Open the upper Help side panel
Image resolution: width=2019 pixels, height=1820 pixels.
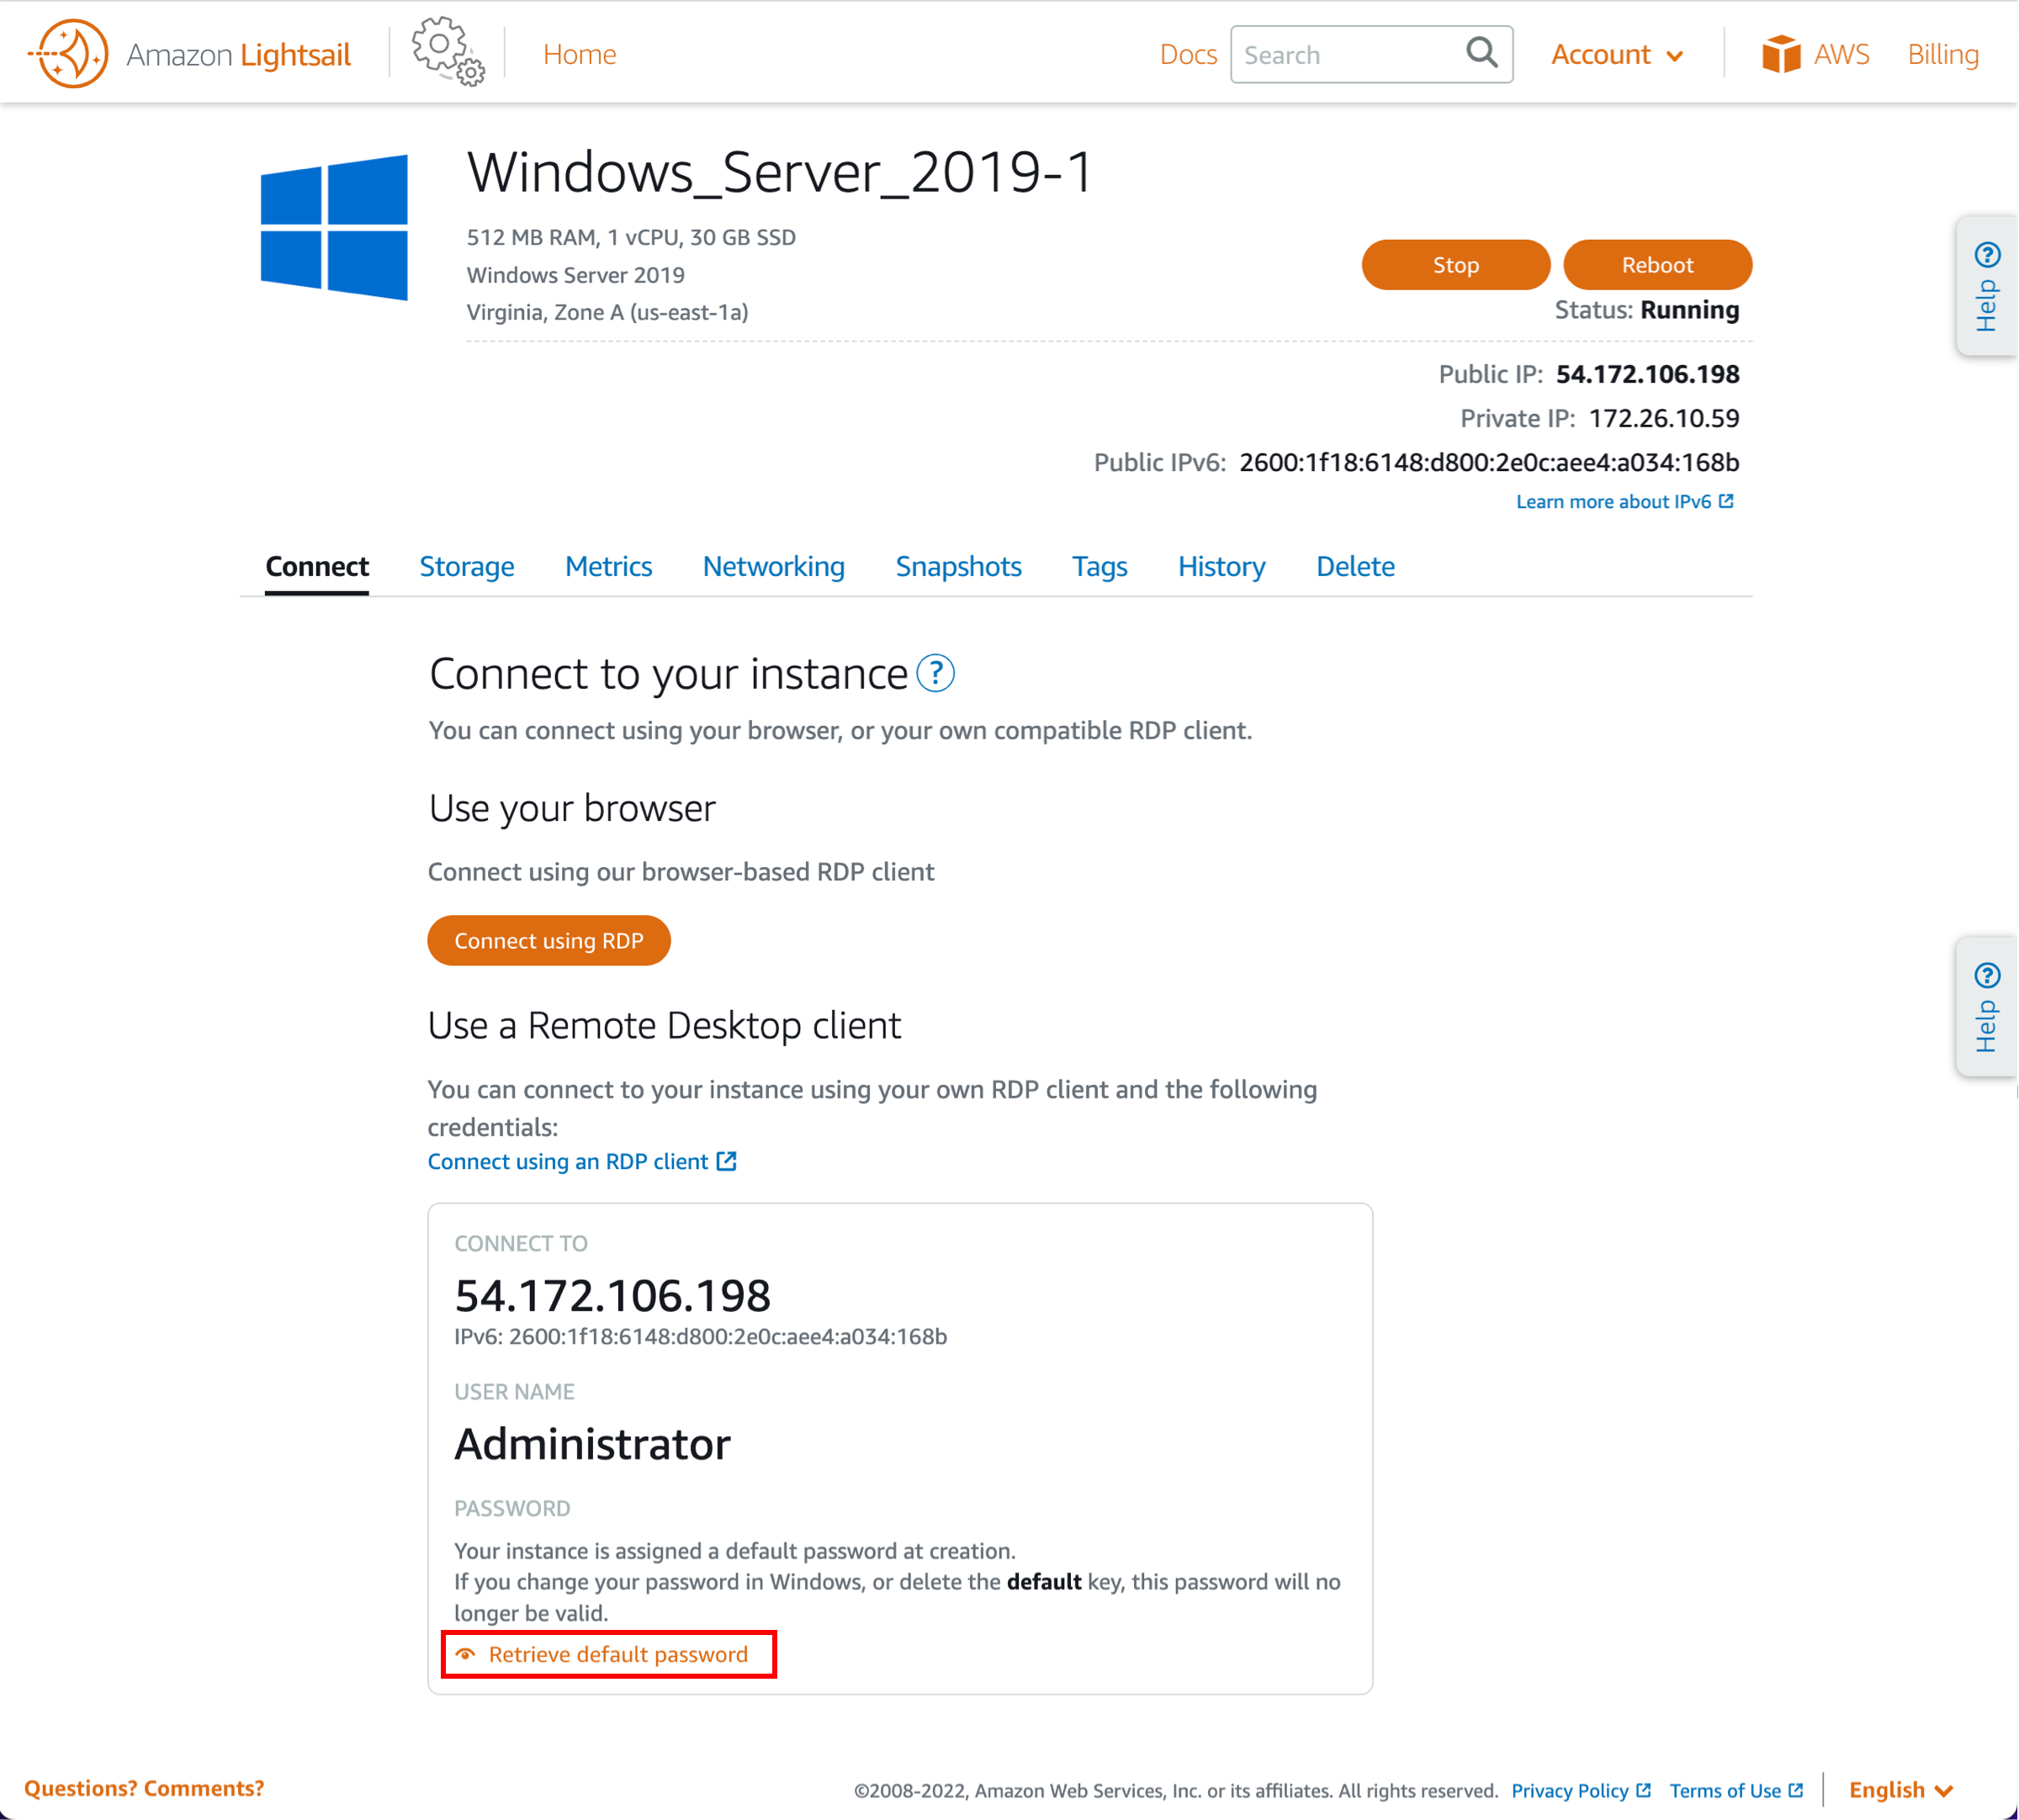click(x=1986, y=285)
